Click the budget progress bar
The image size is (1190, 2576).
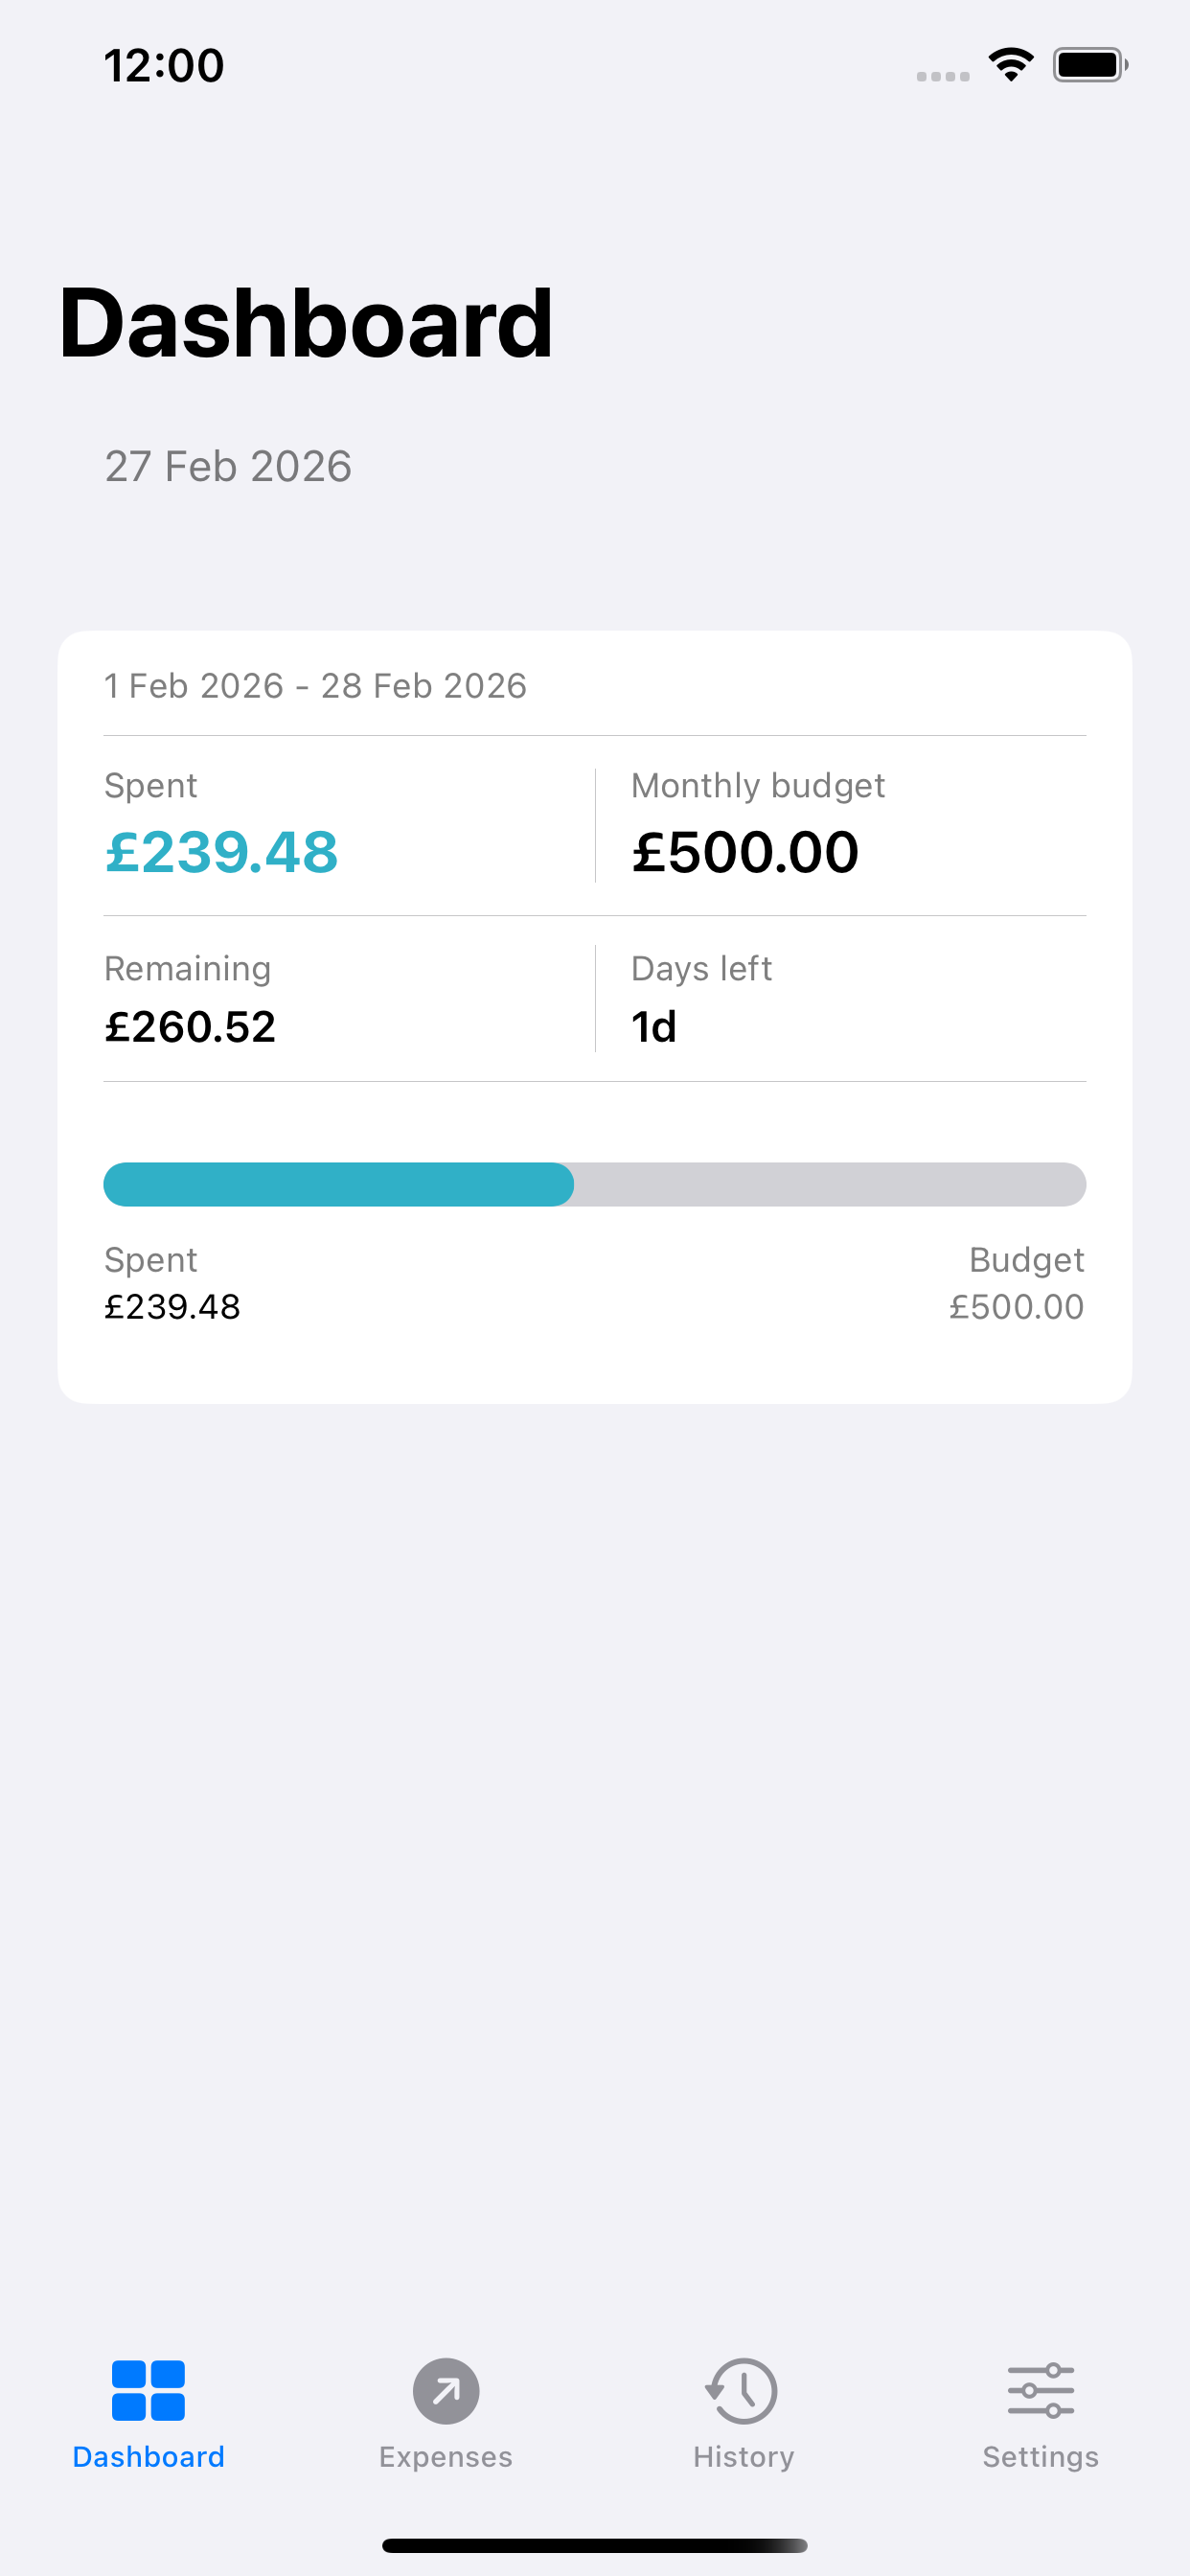pyautogui.click(x=594, y=1184)
